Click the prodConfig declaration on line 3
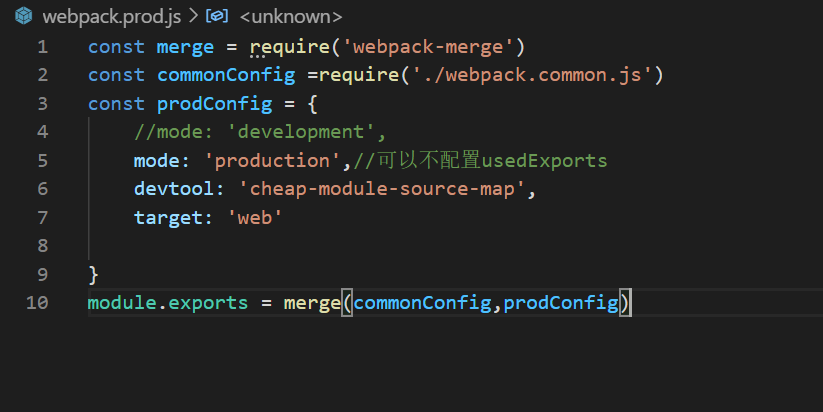The image size is (823, 412). click(x=215, y=104)
